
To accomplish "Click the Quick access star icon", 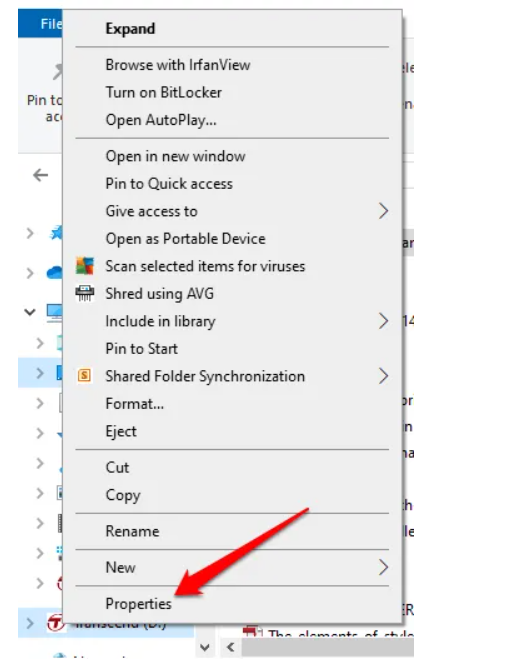I will pyautogui.click(x=56, y=233).
